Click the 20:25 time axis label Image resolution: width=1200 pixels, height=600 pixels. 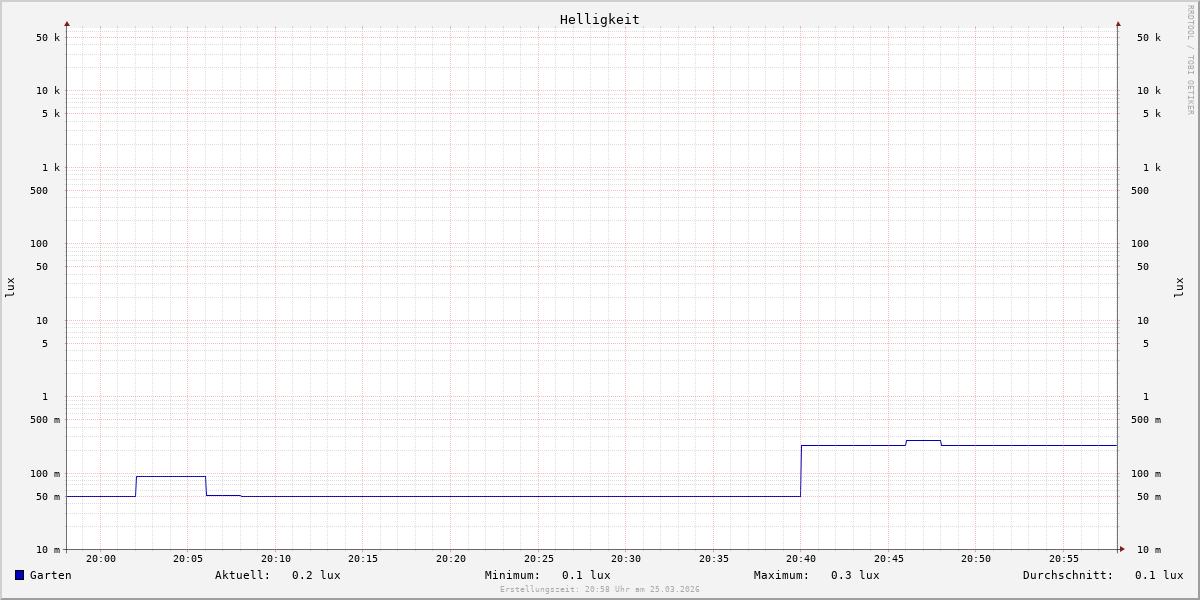click(539, 559)
